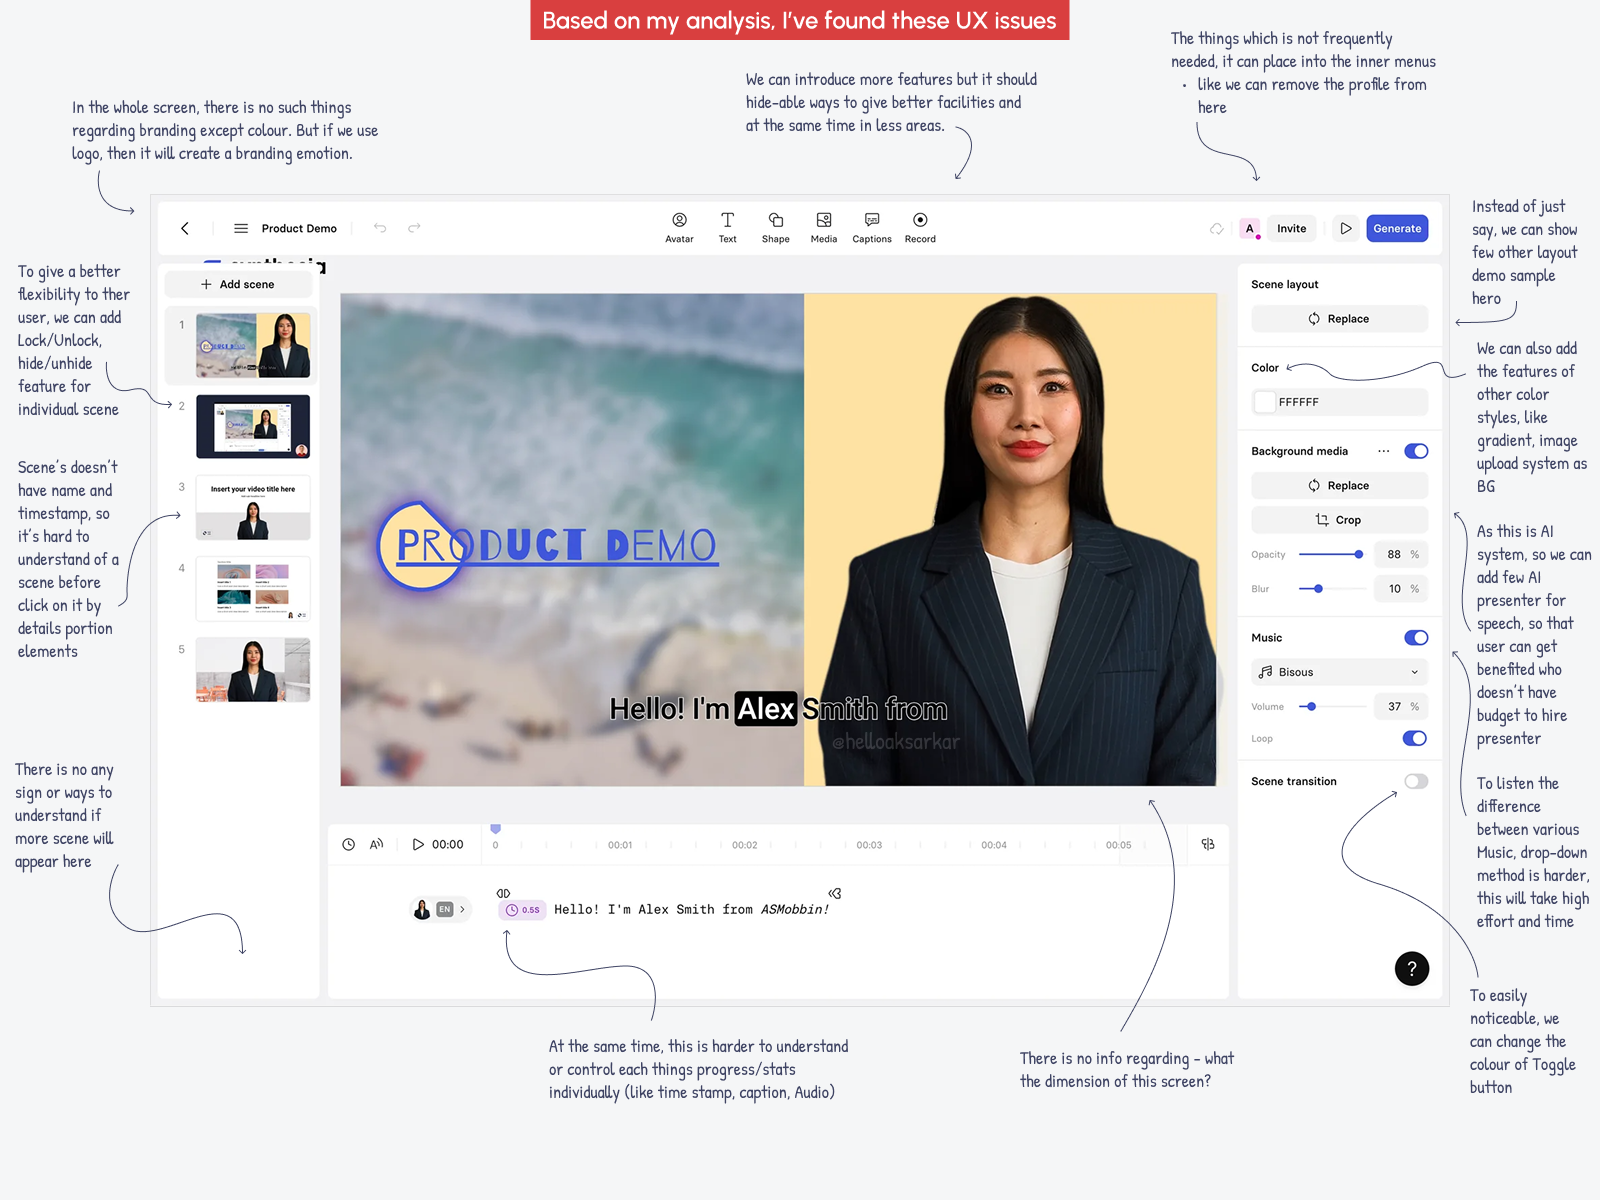Screen dimensions: 1600x1200
Task: Open Background media more options dots
Action: 1384,451
